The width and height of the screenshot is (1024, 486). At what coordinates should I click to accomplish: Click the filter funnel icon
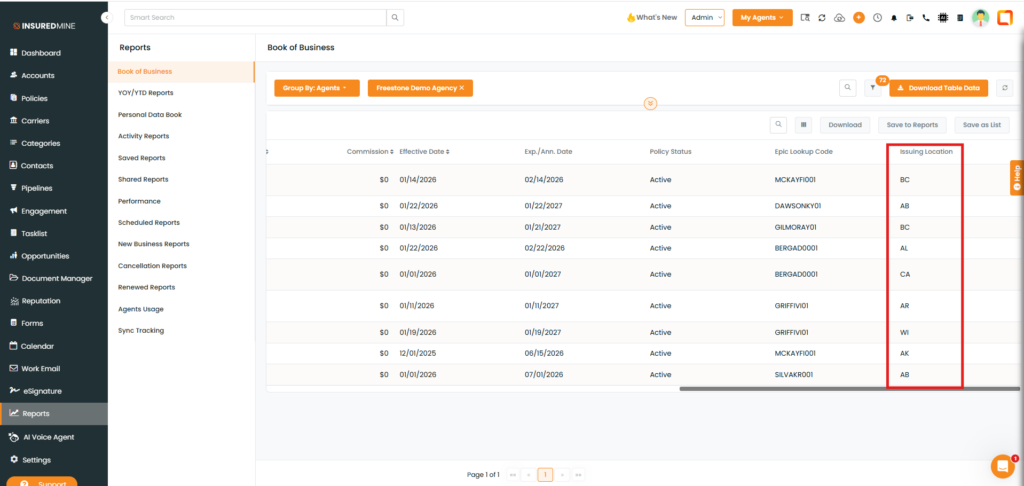click(x=872, y=88)
